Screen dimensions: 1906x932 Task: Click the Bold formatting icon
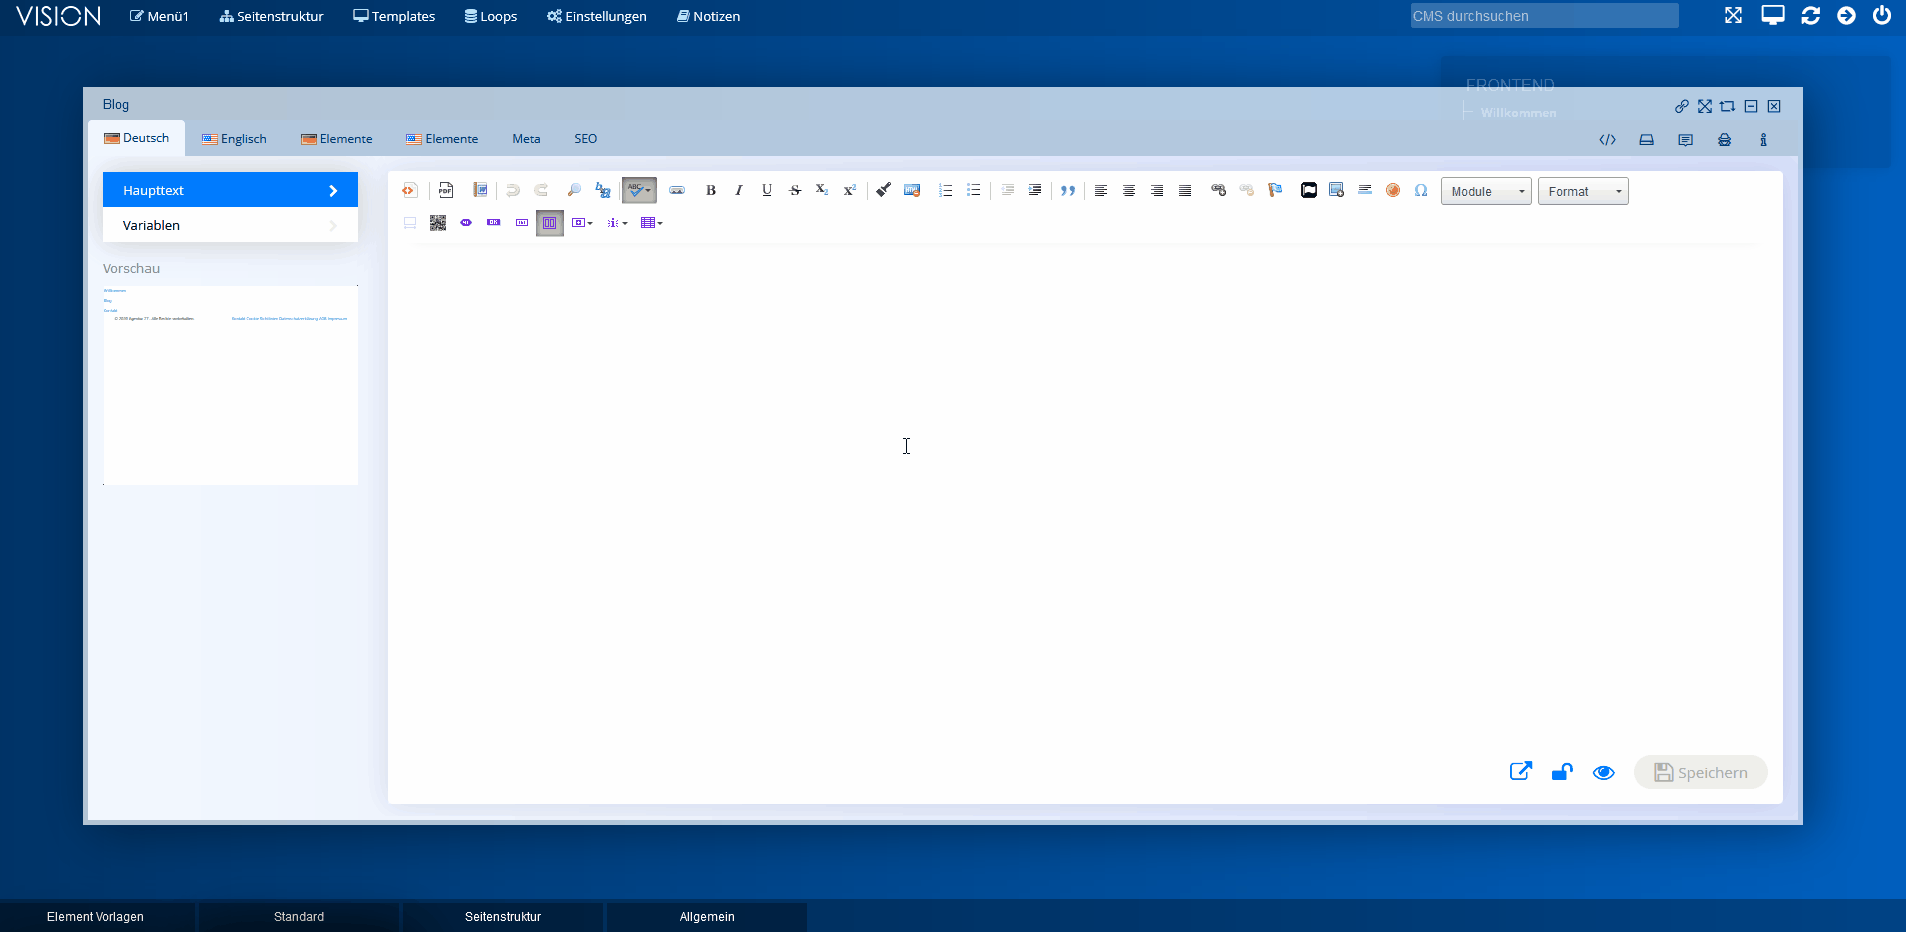pyautogui.click(x=711, y=190)
